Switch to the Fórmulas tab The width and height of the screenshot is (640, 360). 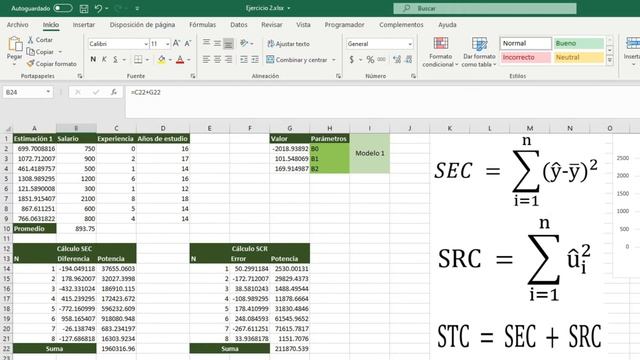pos(202,25)
